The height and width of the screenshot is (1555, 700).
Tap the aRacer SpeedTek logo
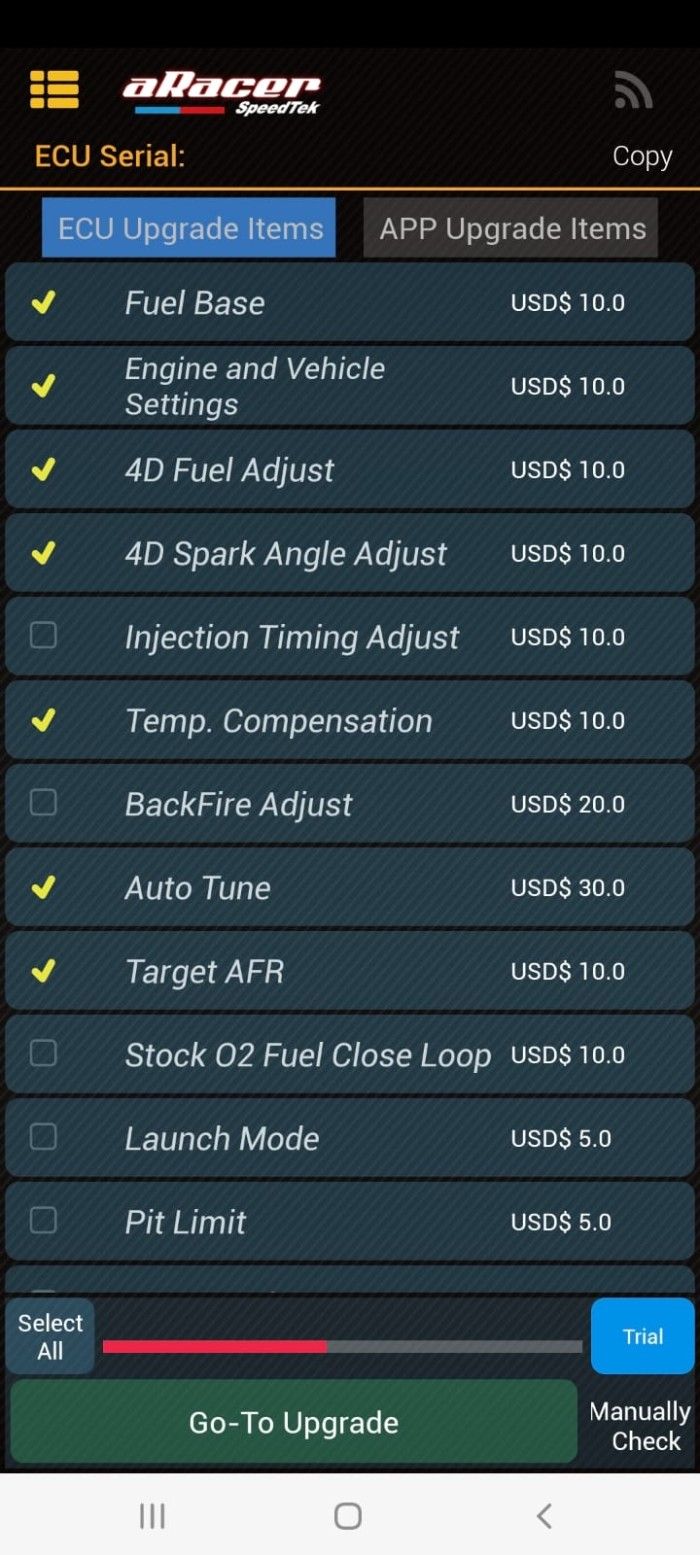[x=221, y=94]
